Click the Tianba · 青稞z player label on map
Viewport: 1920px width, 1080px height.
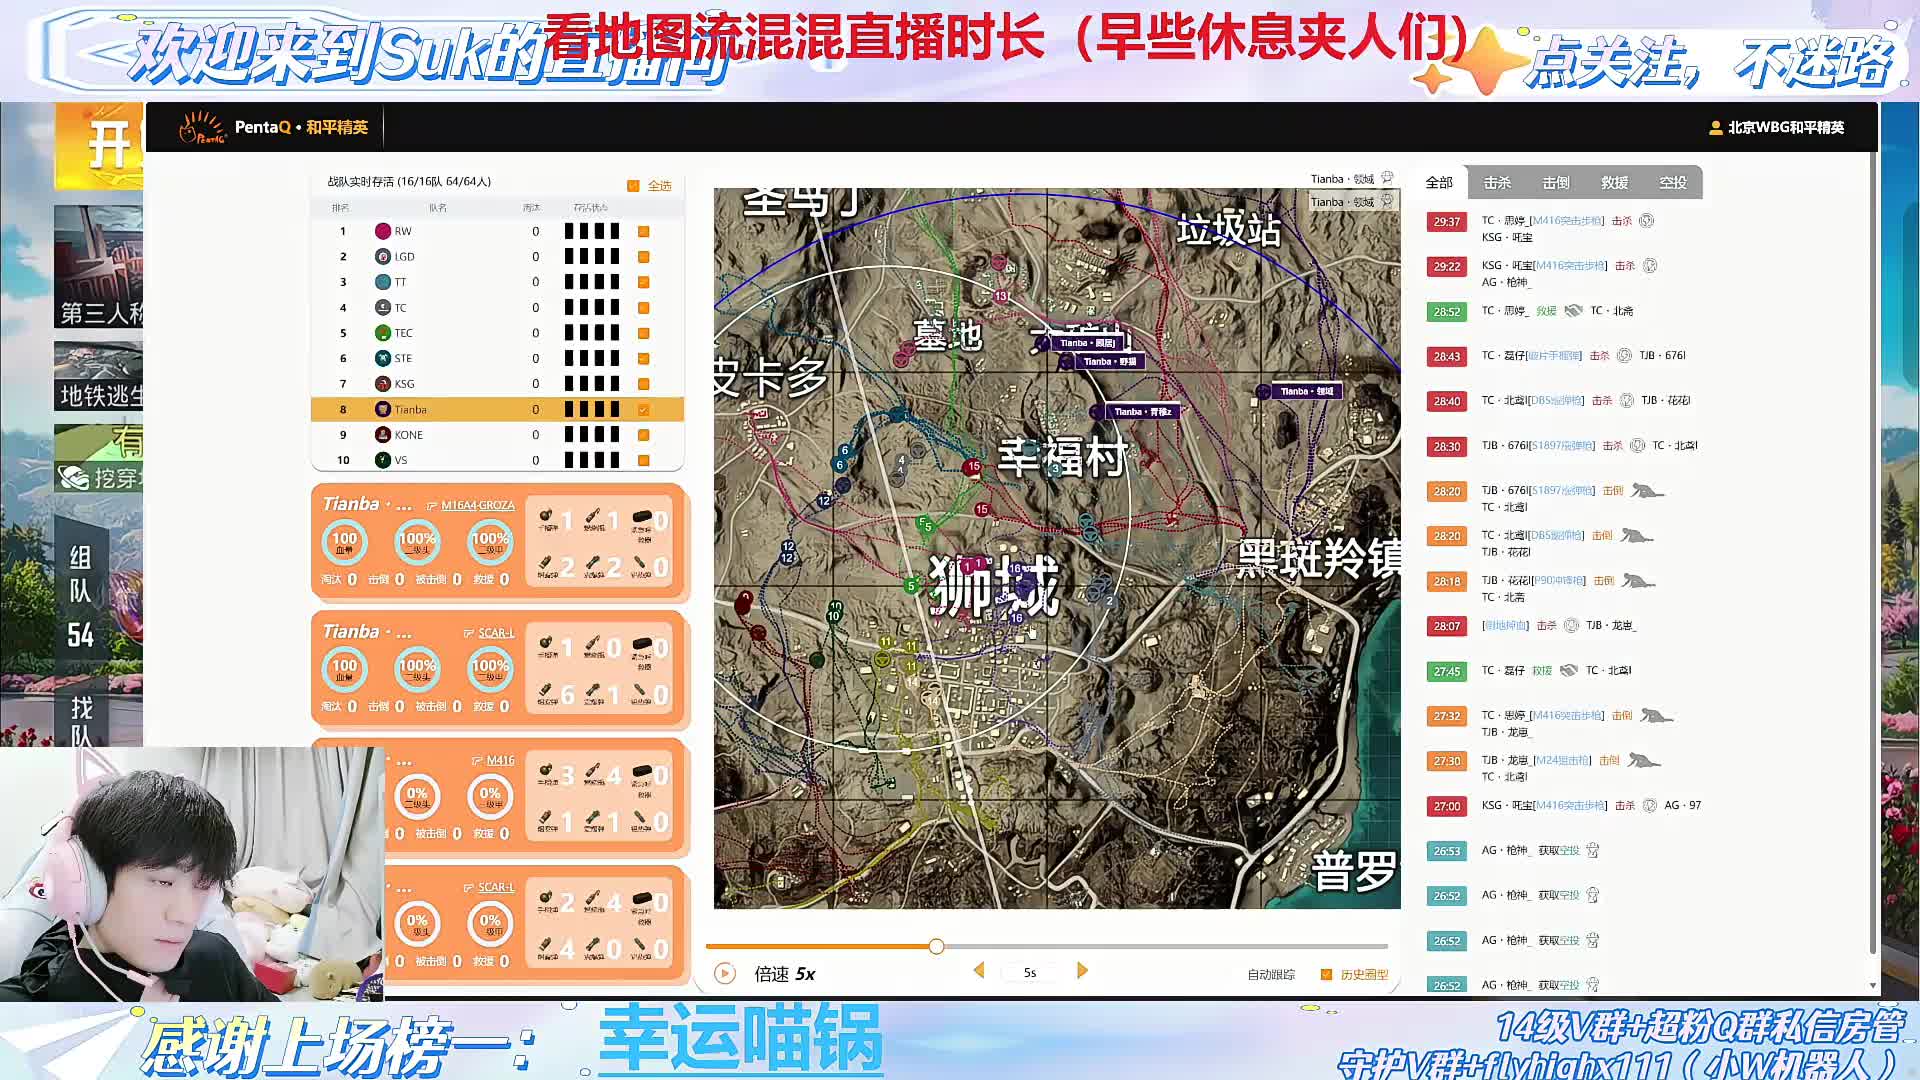1143,412
